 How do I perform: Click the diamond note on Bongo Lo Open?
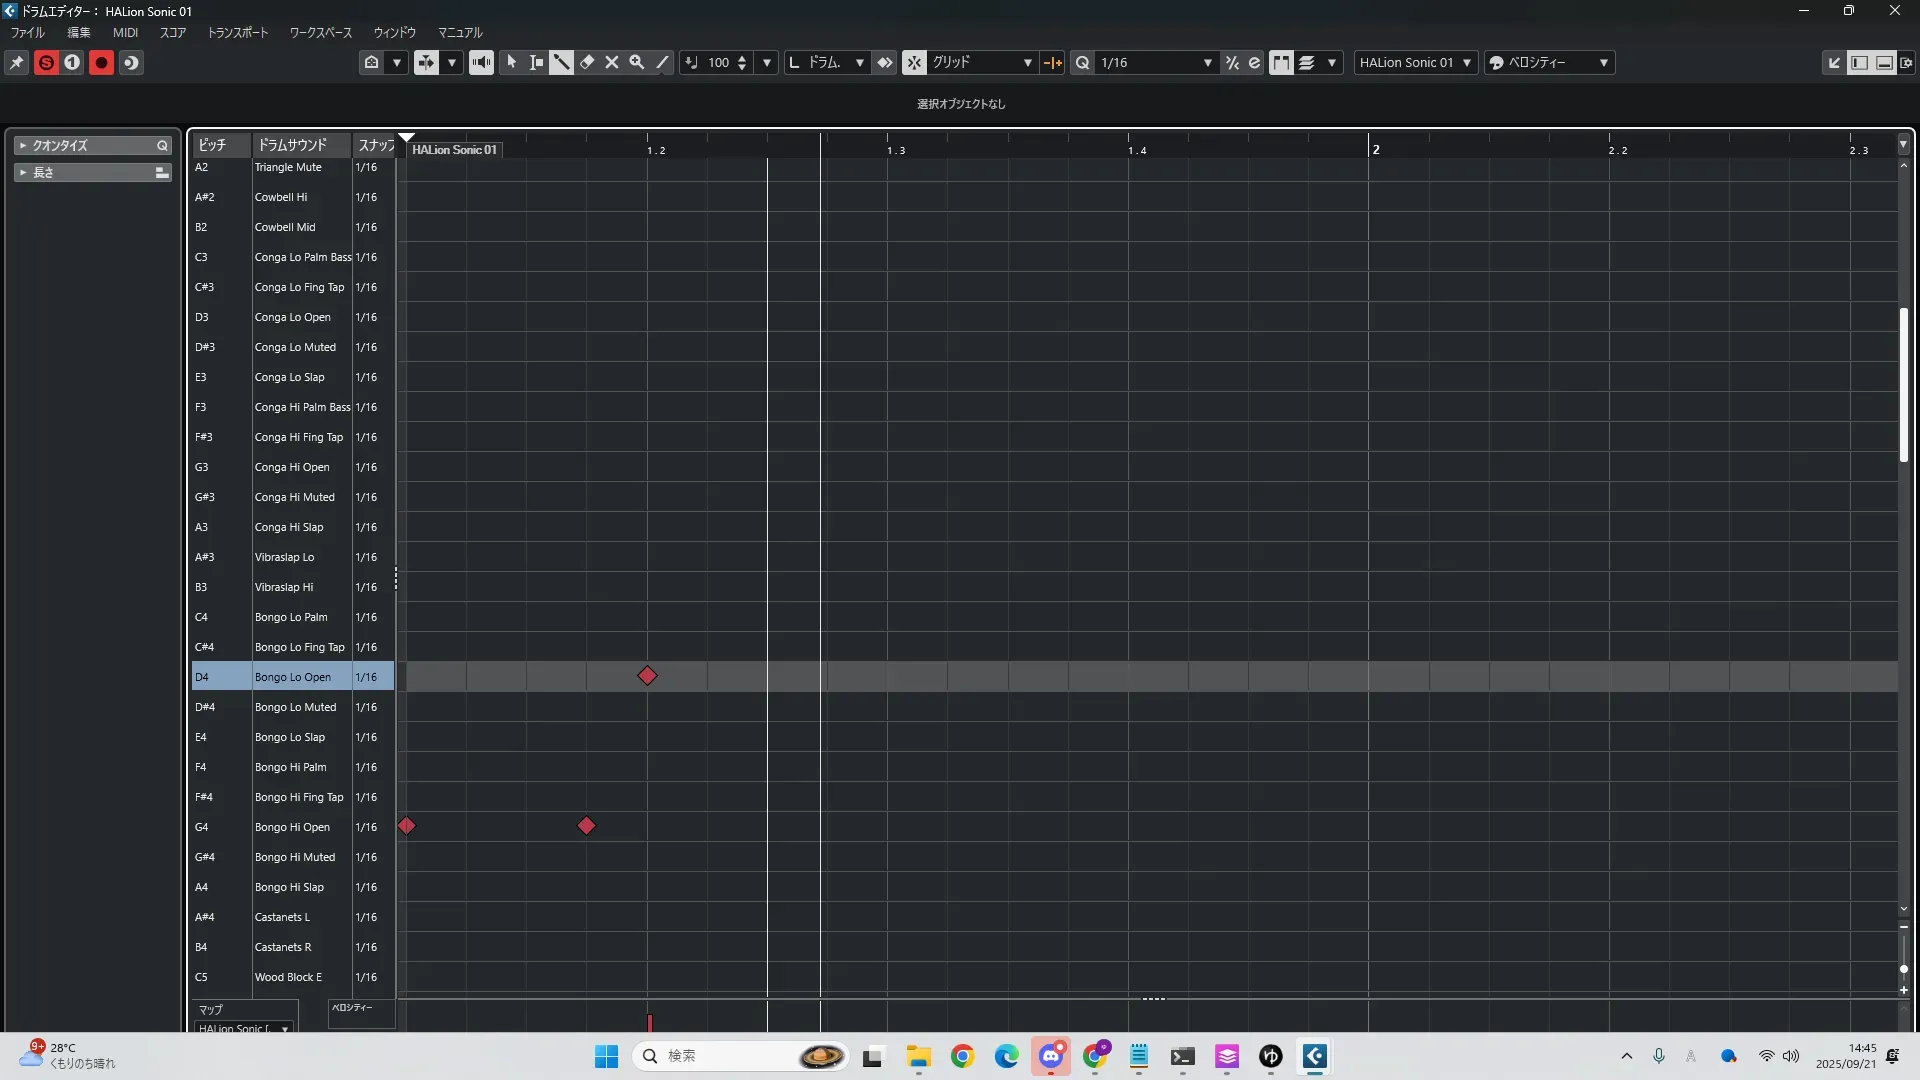click(647, 676)
